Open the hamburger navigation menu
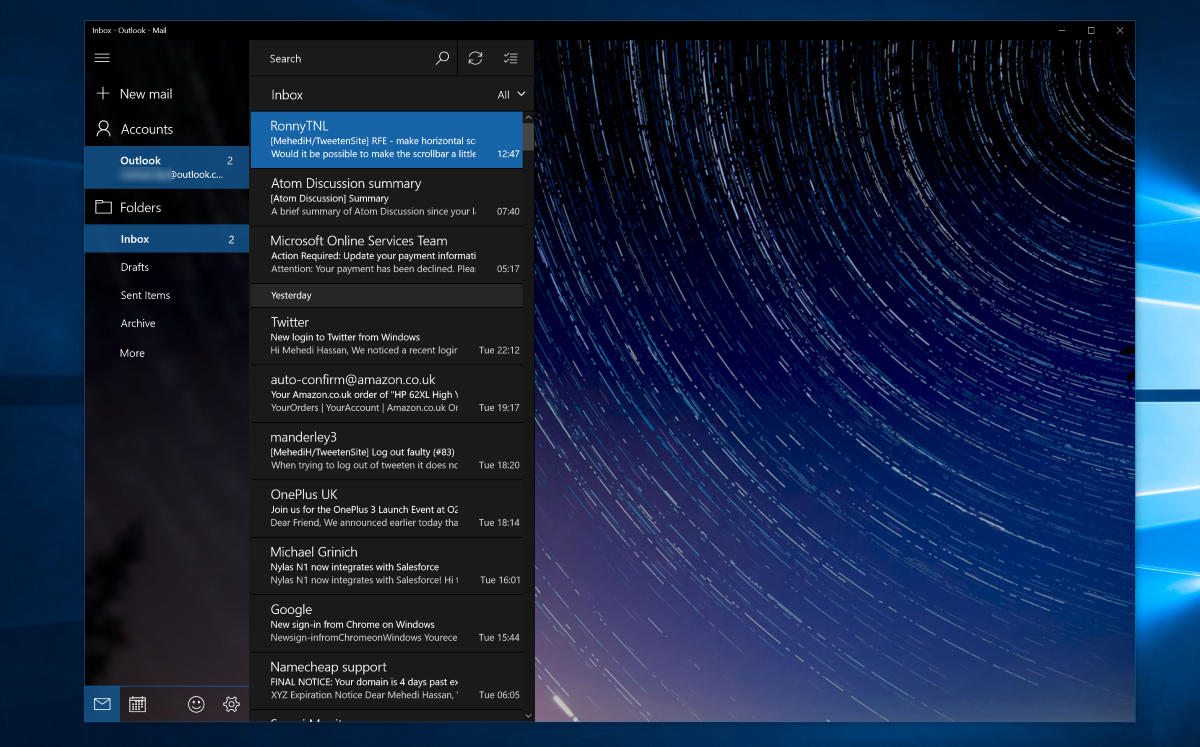The height and width of the screenshot is (747, 1200). tap(102, 58)
